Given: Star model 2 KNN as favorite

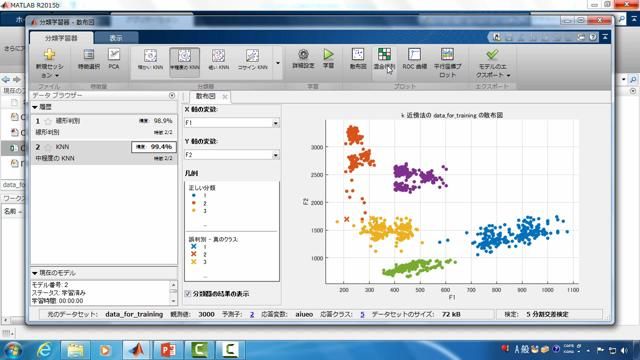Looking at the screenshot, I should point(48,147).
